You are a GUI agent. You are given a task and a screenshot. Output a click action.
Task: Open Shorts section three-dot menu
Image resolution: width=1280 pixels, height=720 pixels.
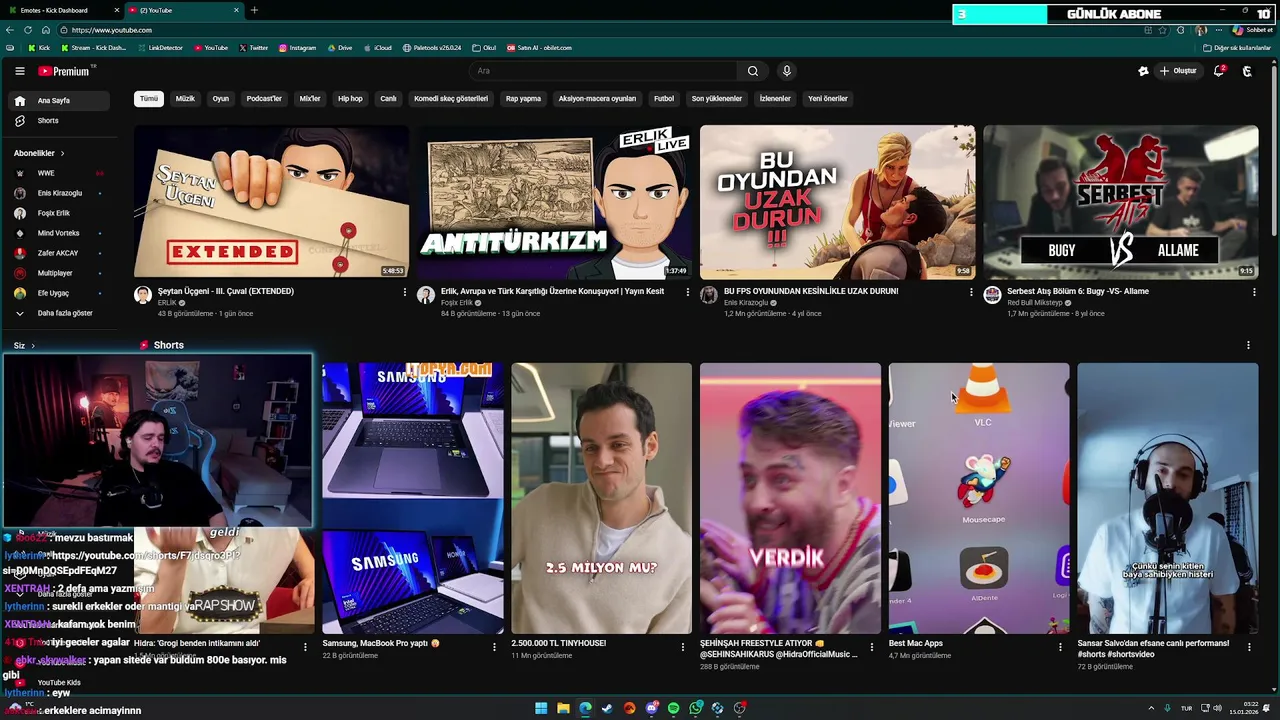coord(1248,345)
